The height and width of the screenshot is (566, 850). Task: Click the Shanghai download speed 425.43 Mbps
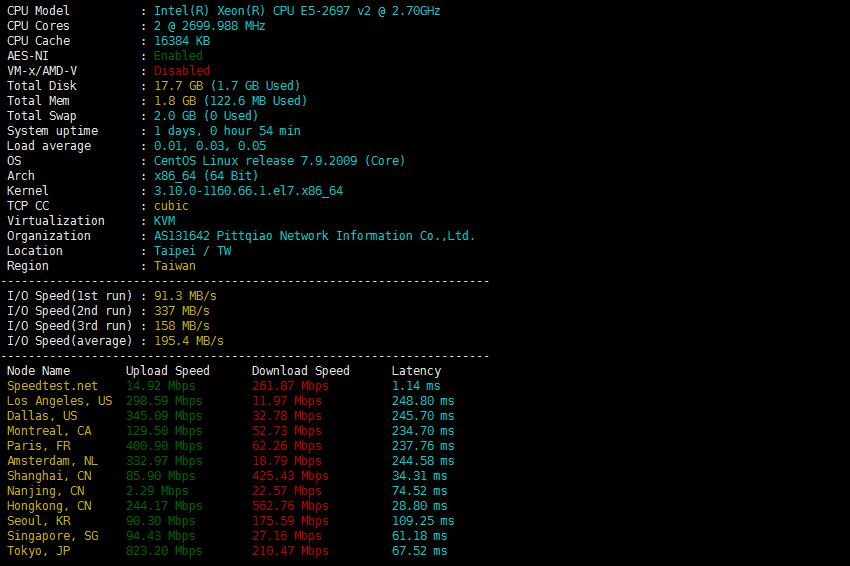[x=290, y=476]
